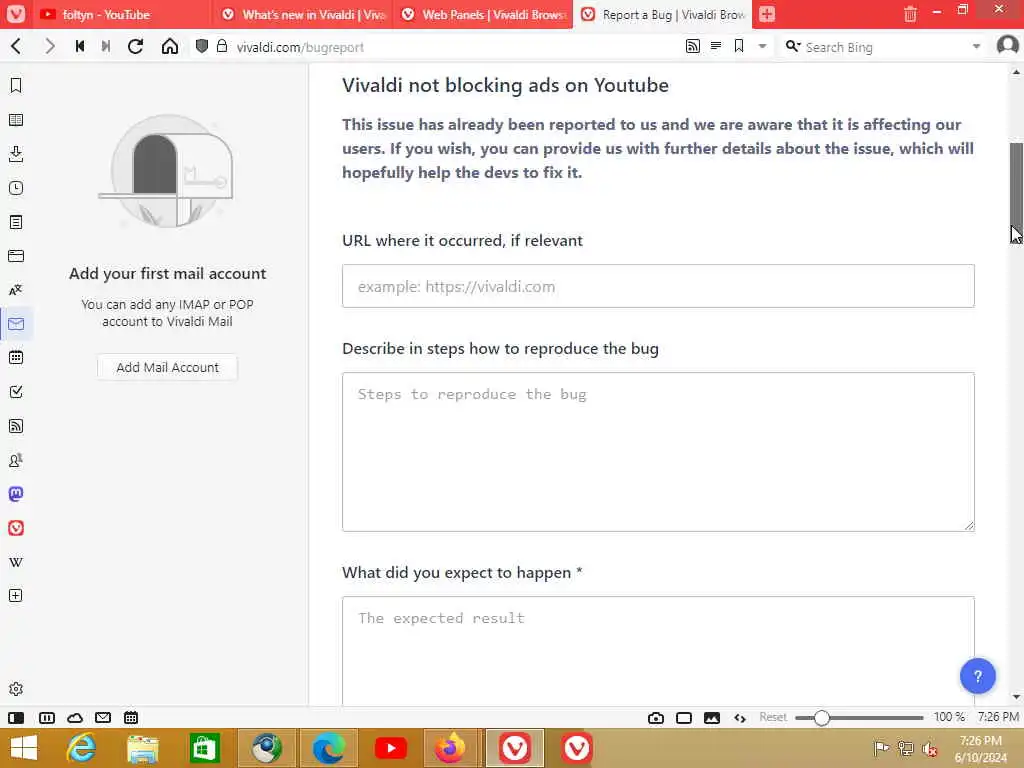1024x768 pixels.
Task: Open Vivaldi settings gear
Action: point(16,689)
